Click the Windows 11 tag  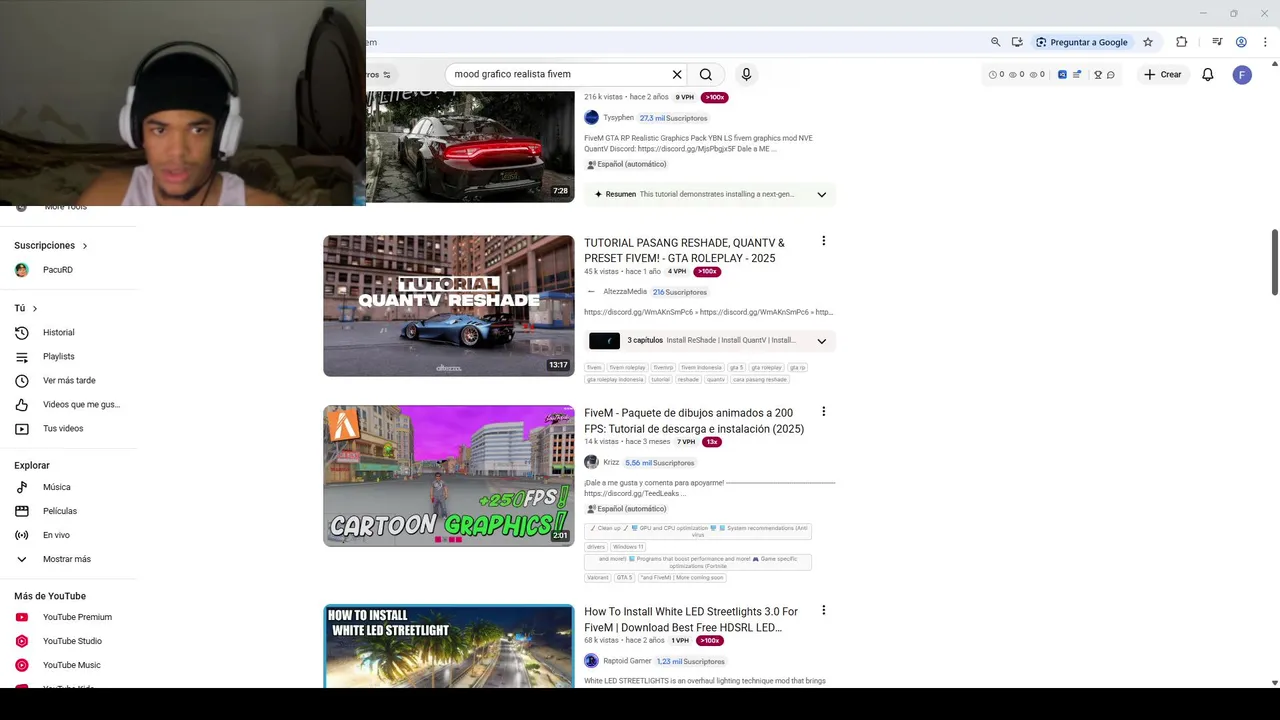pos(628,547)
